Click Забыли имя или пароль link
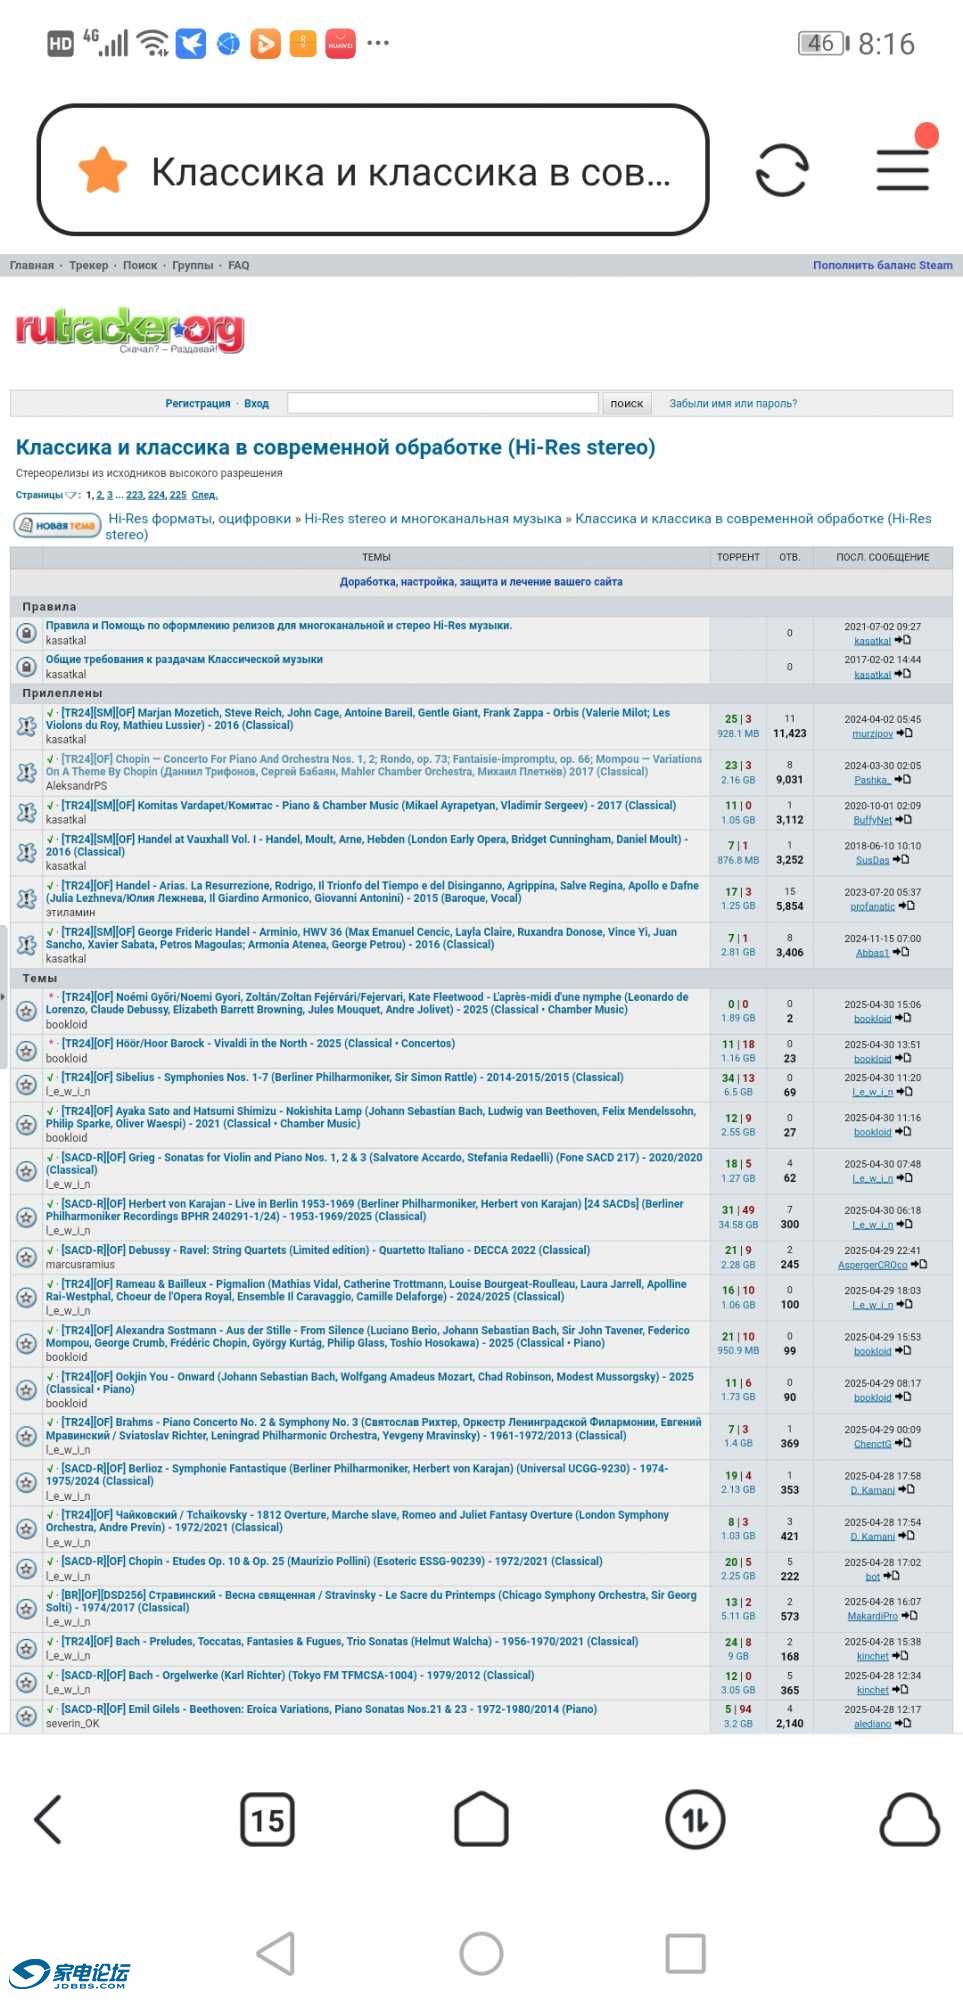 coord(733,403)
